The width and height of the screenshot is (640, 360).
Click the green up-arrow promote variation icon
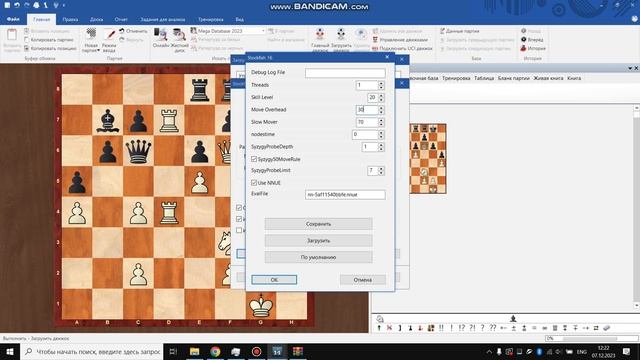click(x=379, y=328)
